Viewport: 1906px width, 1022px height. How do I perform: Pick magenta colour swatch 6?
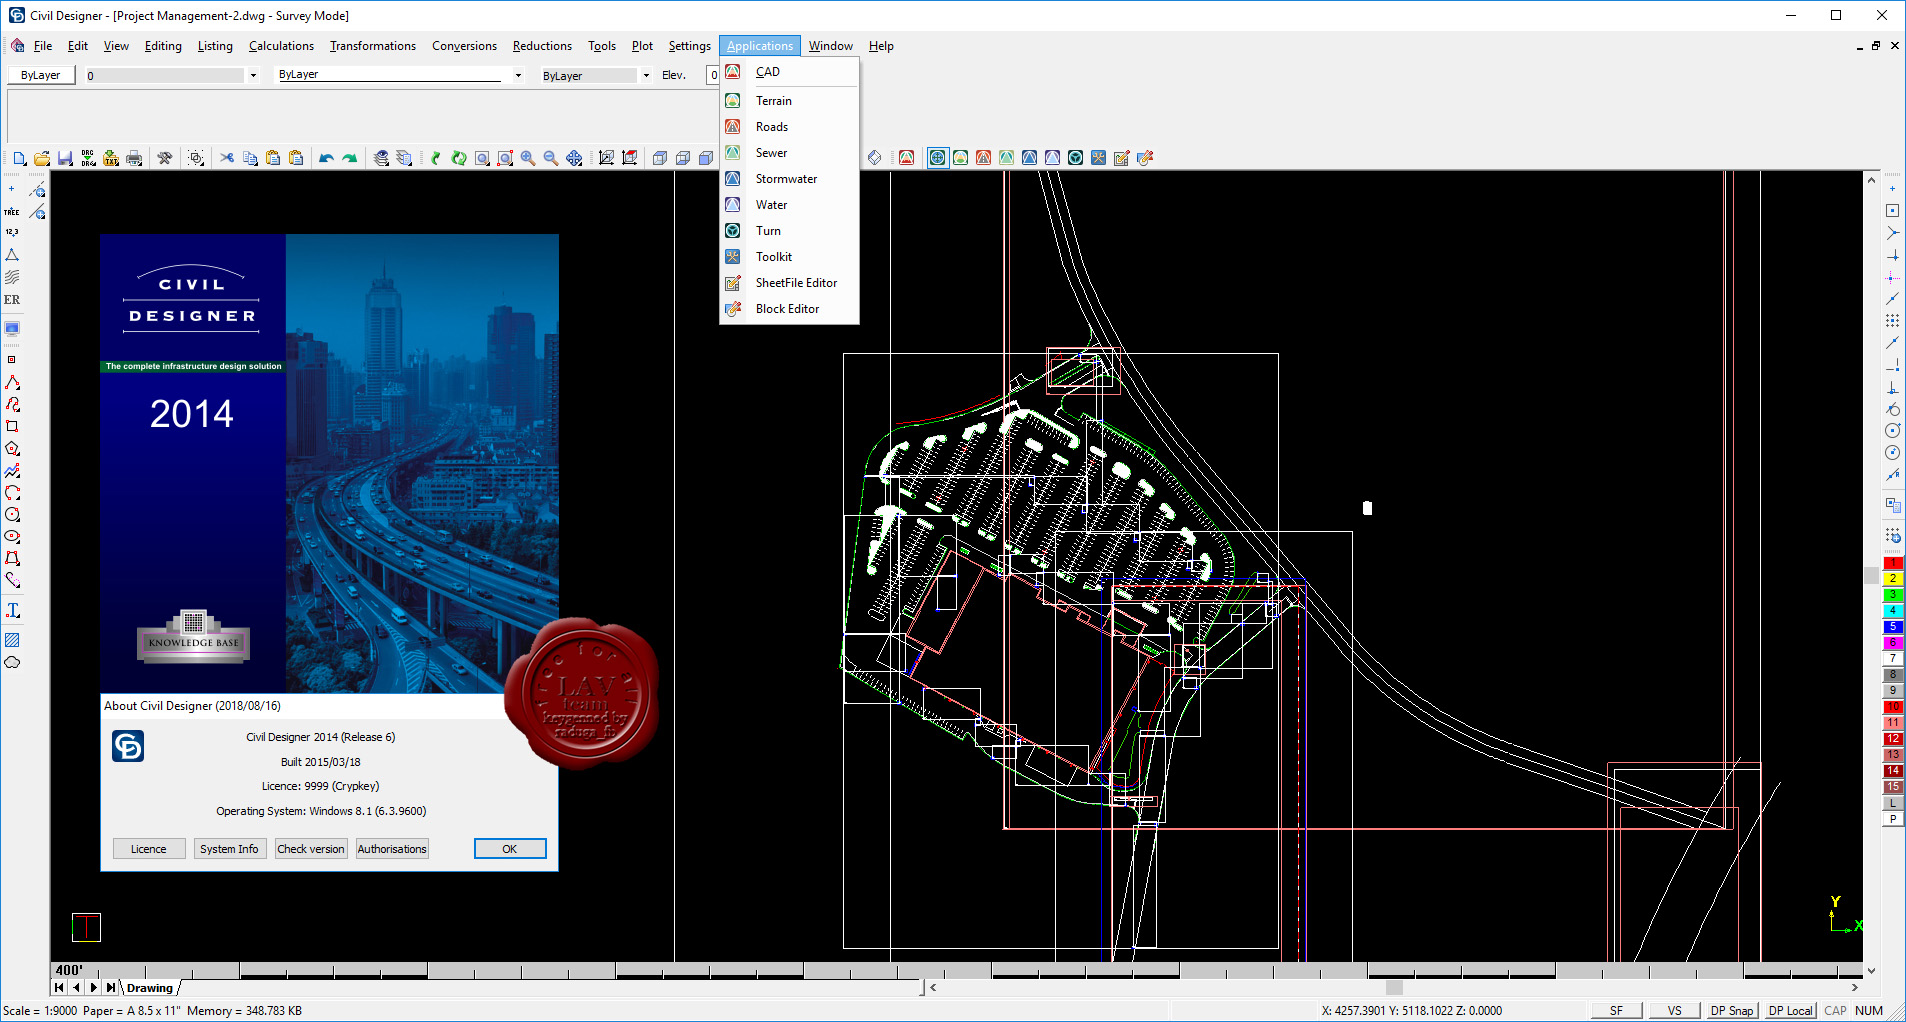(x=1893, y=643)
